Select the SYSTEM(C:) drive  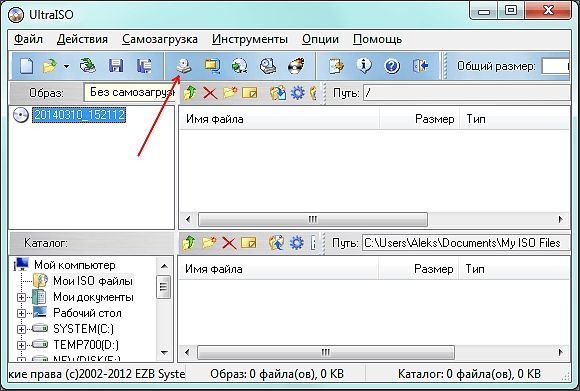pyautogui.click(x=84, y=329)
